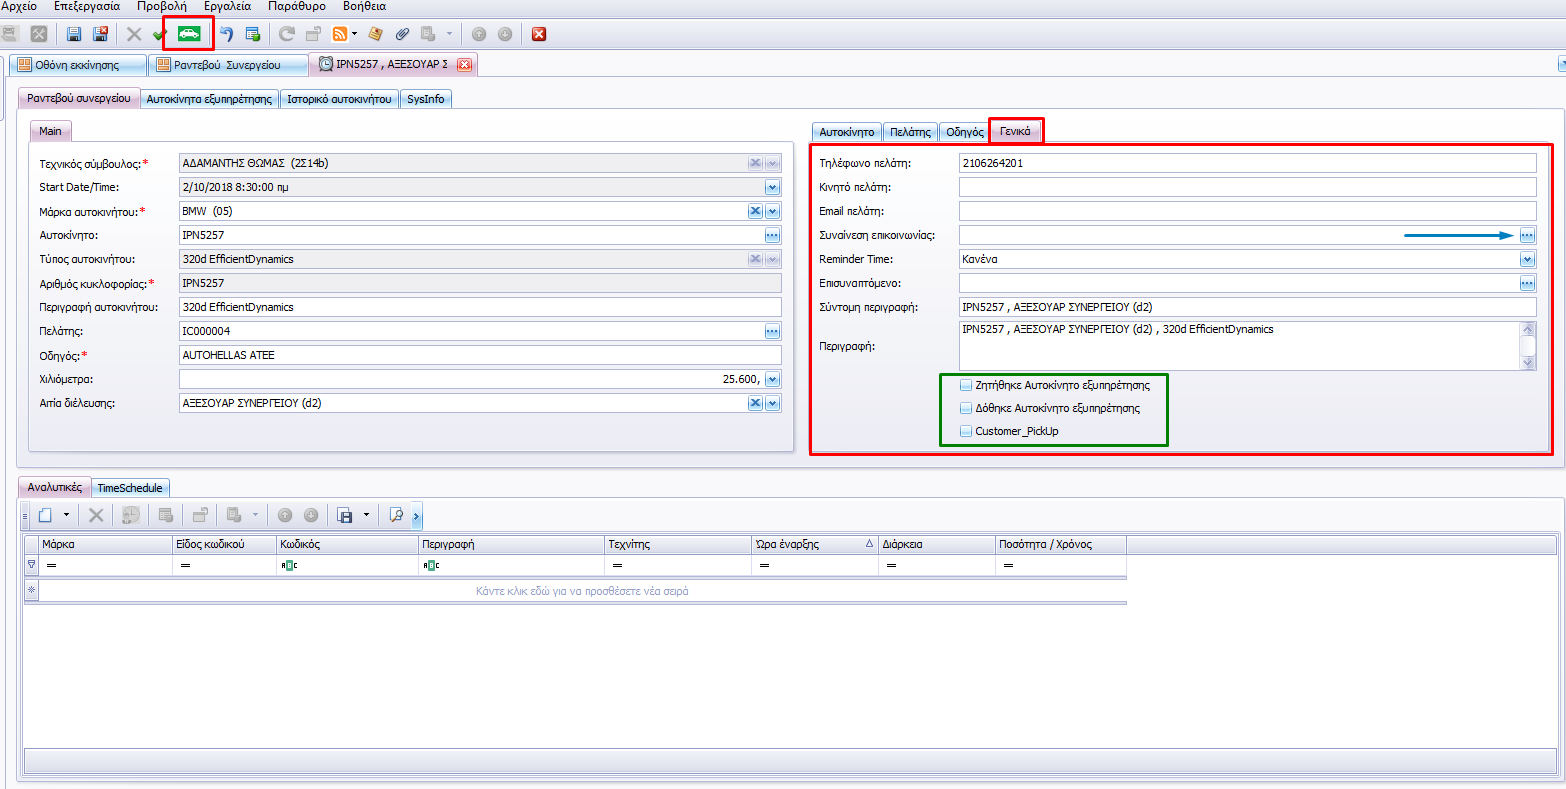Click the Πελάτης field ellipsis button
The image size is (1566, 789).
[772, 331]
